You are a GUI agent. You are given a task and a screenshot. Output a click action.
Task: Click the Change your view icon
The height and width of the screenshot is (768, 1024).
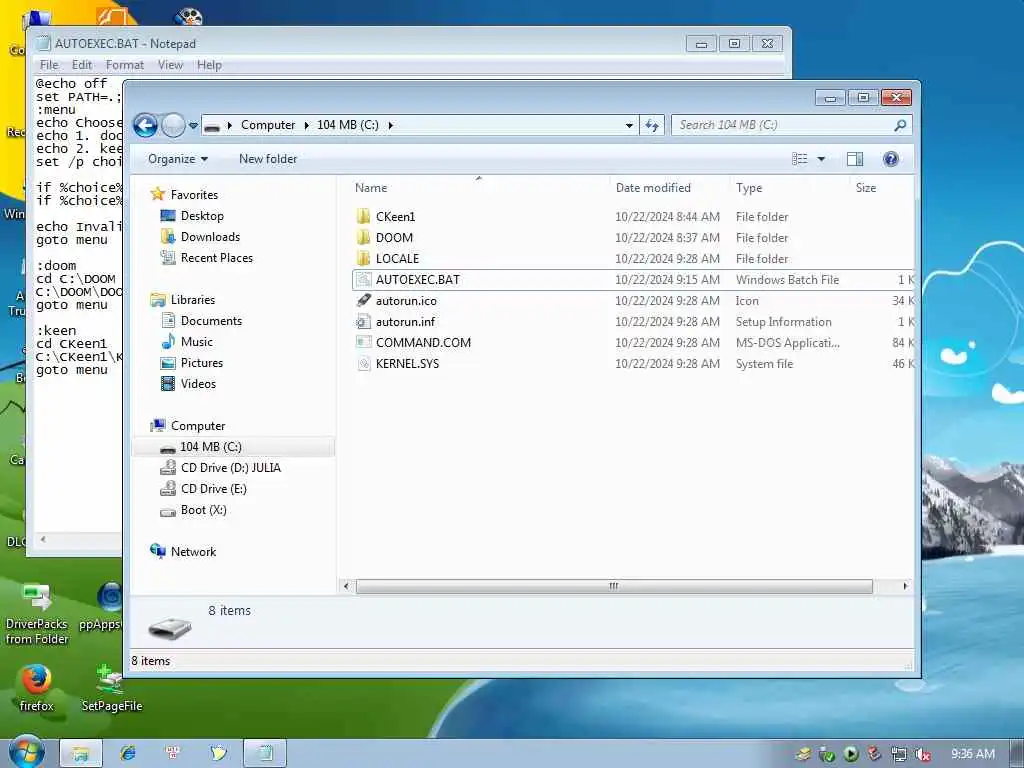pyautogui.click(x=799, y=159)
